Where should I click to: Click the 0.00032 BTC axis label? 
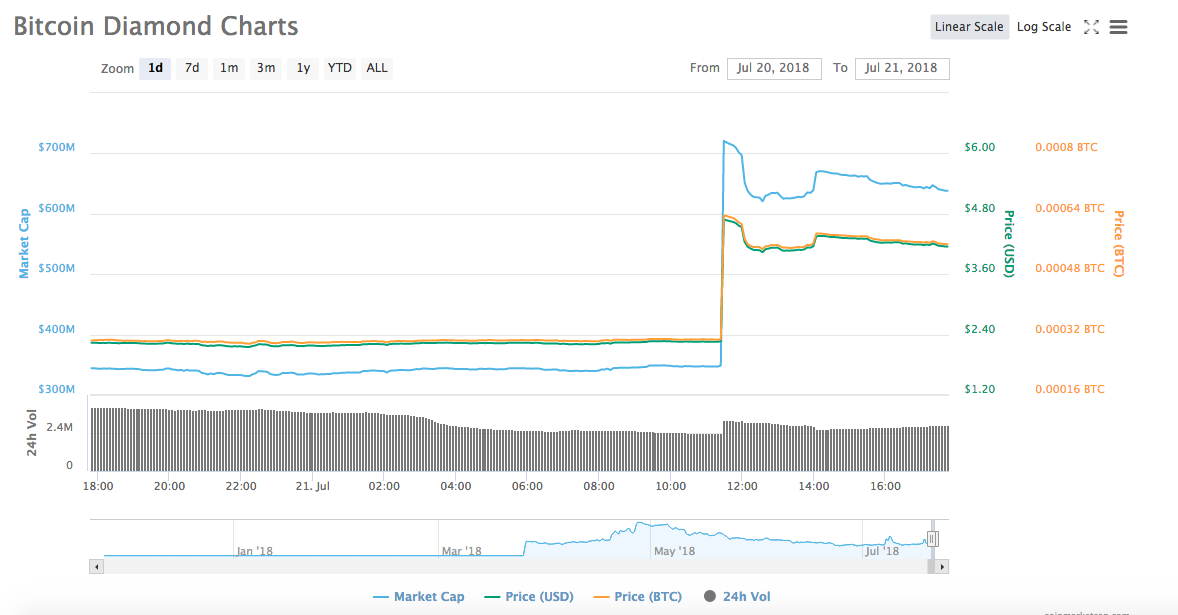(x=1070, y=329)
